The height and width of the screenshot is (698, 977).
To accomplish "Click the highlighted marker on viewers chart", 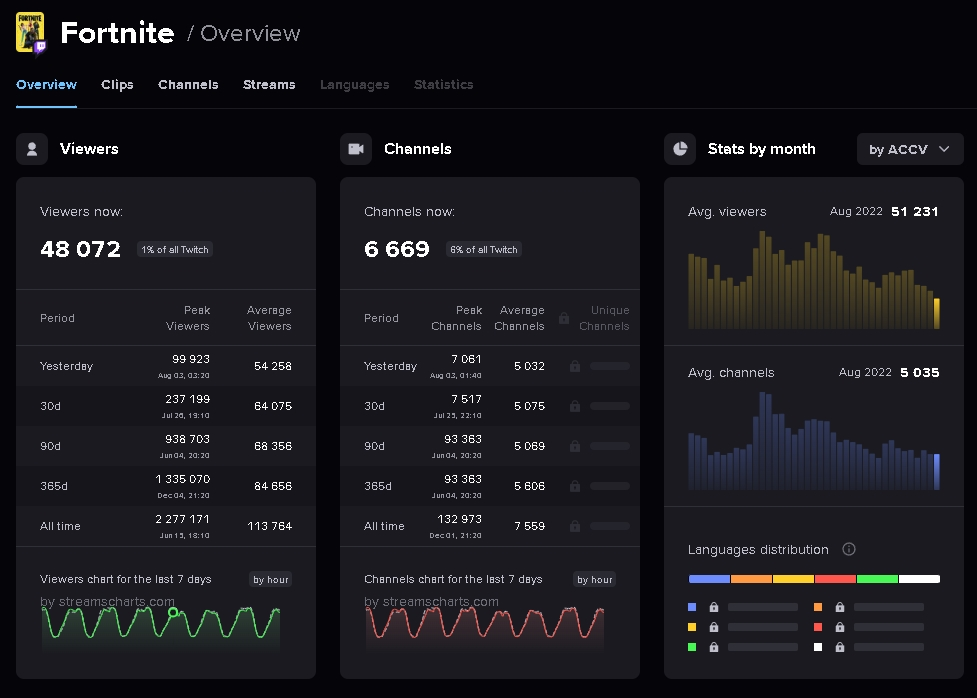I will (173, 612).
